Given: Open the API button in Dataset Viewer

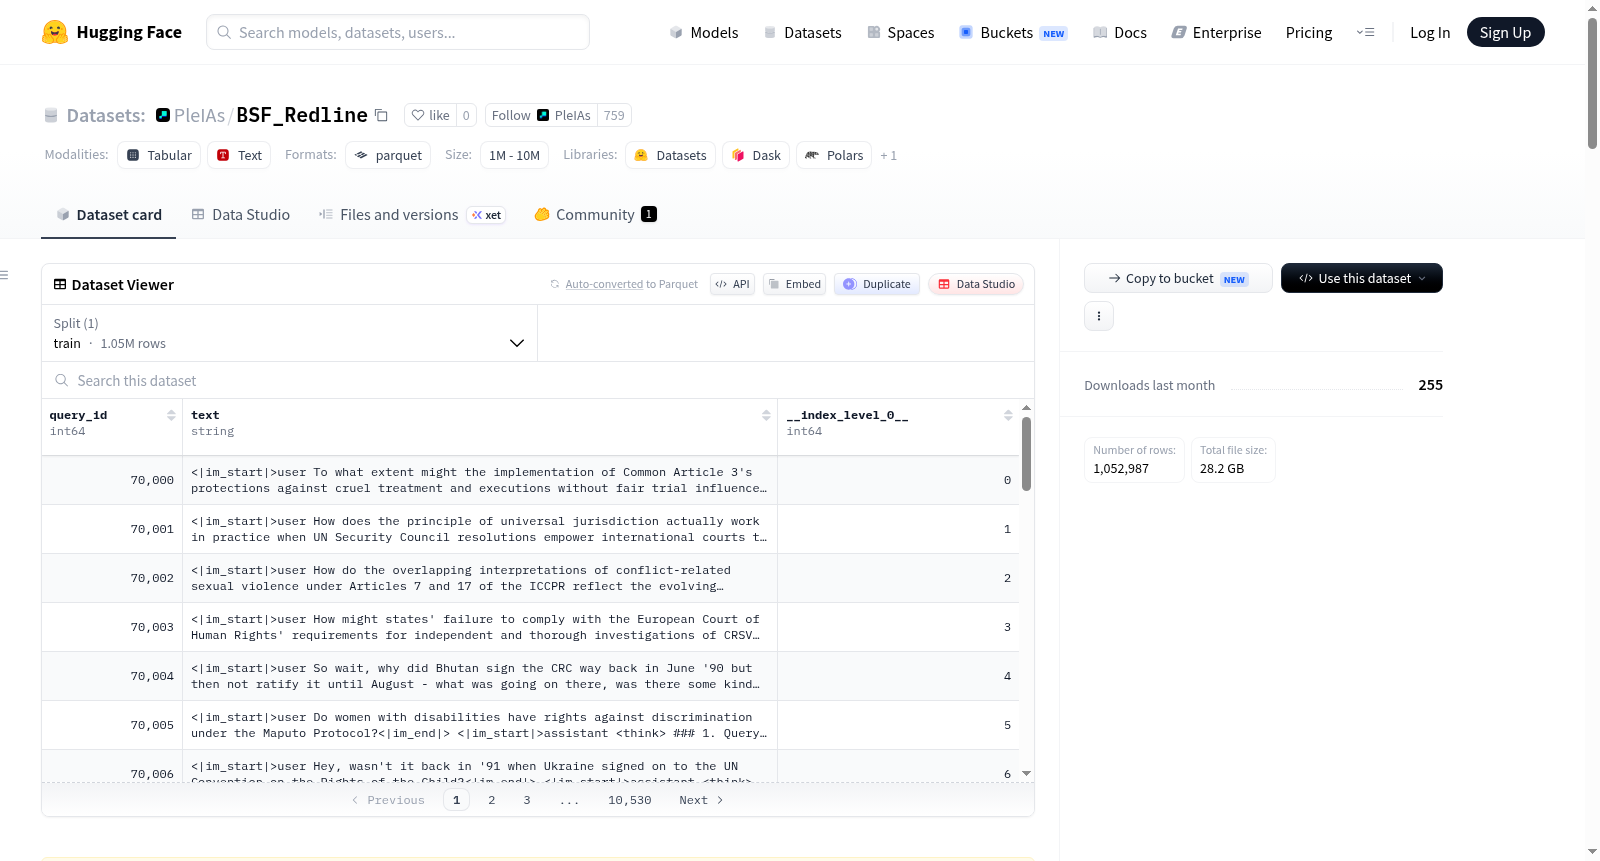Looking at the screenshot, I should (x=732, y=284).
